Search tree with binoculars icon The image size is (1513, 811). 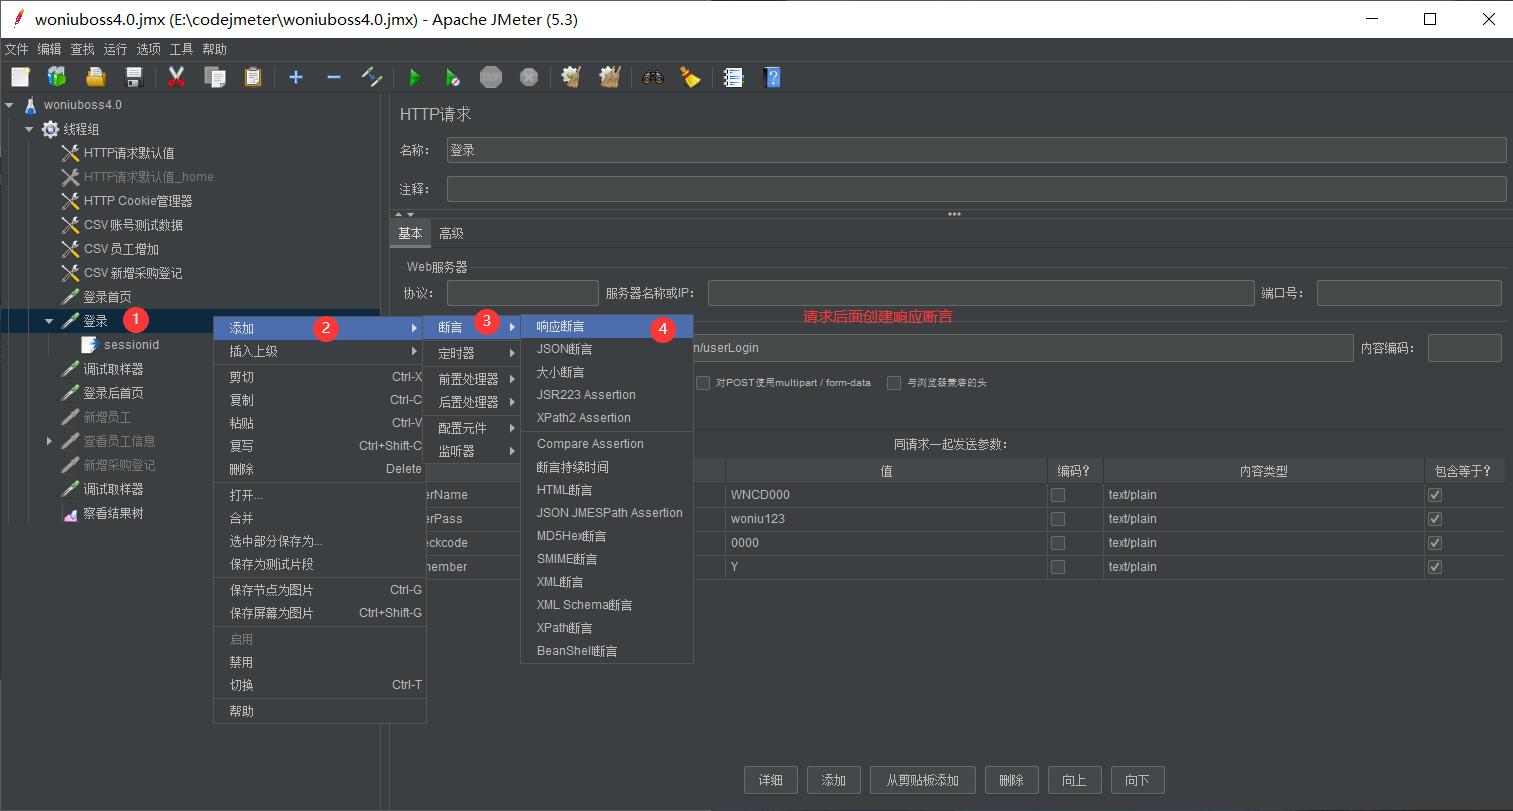[653, 77]
